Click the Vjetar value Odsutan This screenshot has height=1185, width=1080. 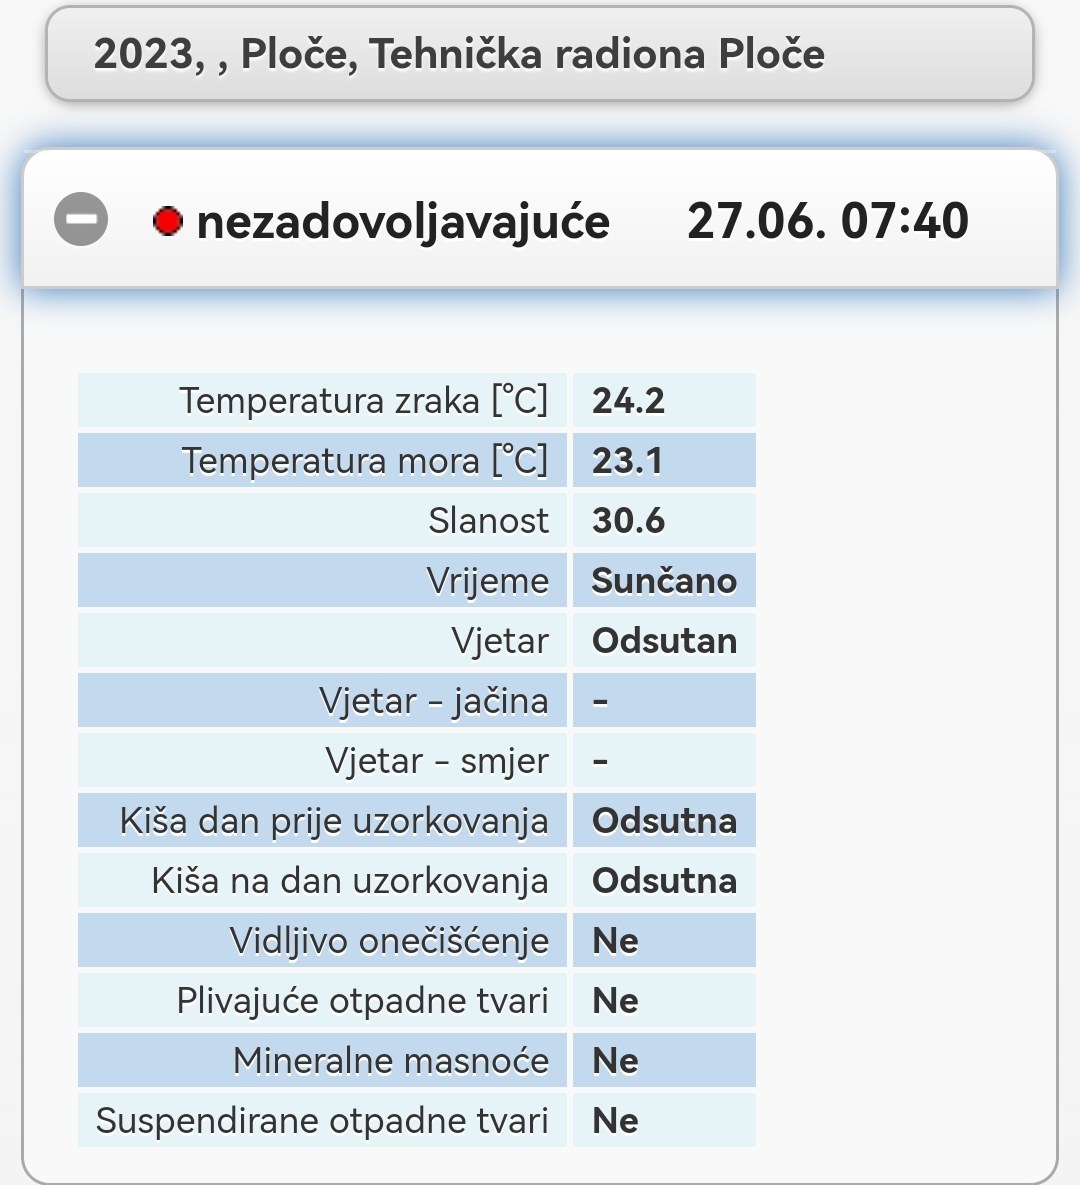point(664,641)
